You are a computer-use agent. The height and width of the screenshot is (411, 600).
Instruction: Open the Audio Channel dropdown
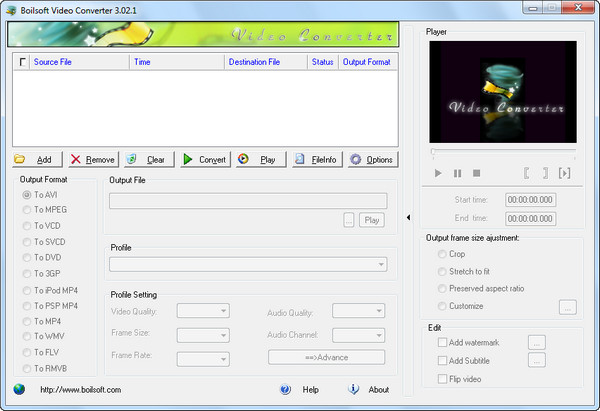(x=359, y=334)
